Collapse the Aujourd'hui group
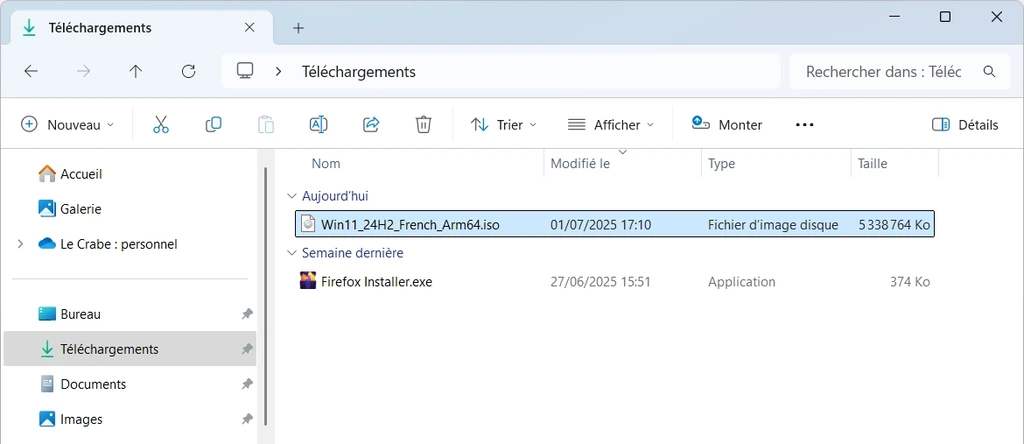 click(x=291, y=196)
